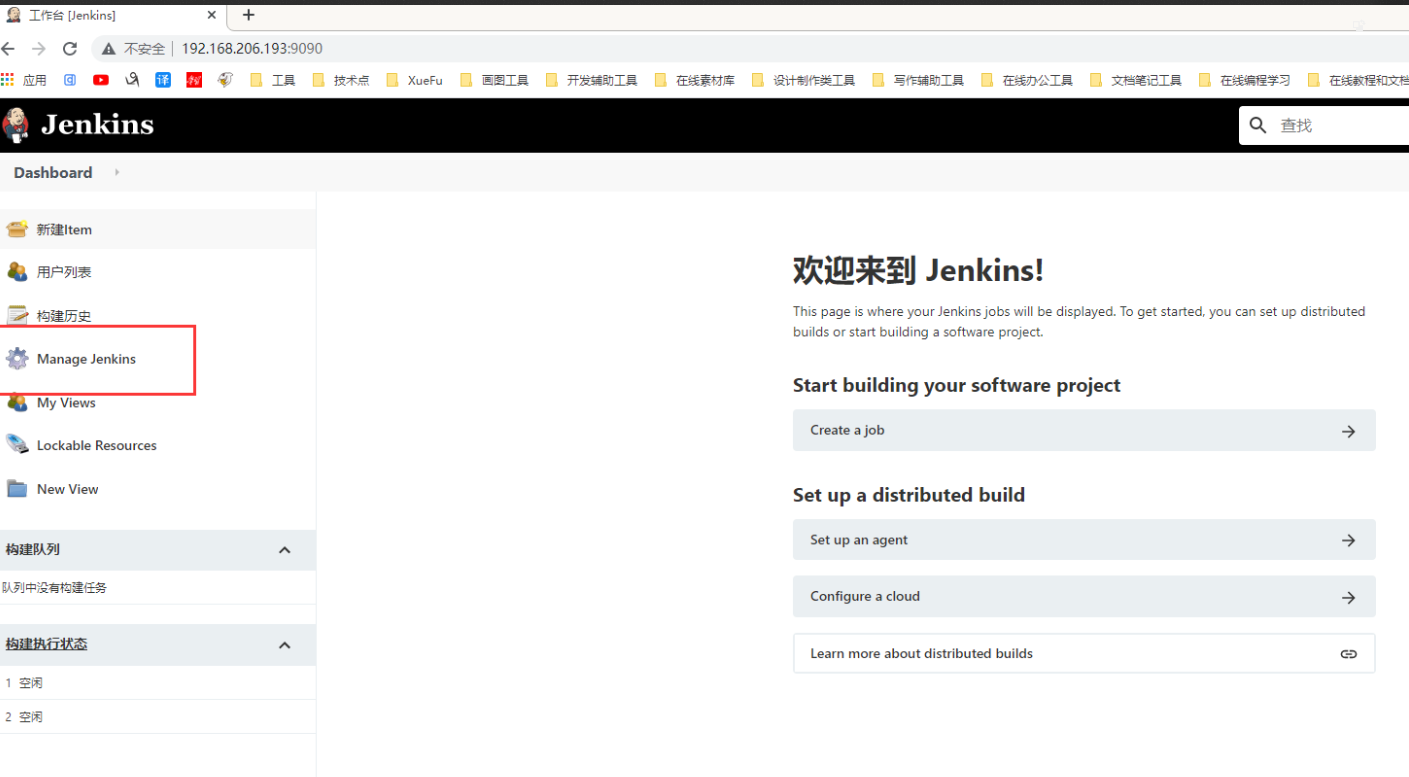Image resolution: width=1409 pixels, height=777 pixels.
Task: Click the Lockable Resources drive icon
Action: click(x=17, y=445)
